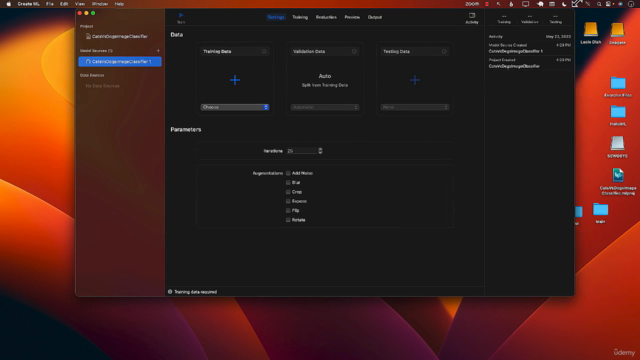
Task: Click the Do Not Disturb moon icon
Action: click(x=564, y=4)
